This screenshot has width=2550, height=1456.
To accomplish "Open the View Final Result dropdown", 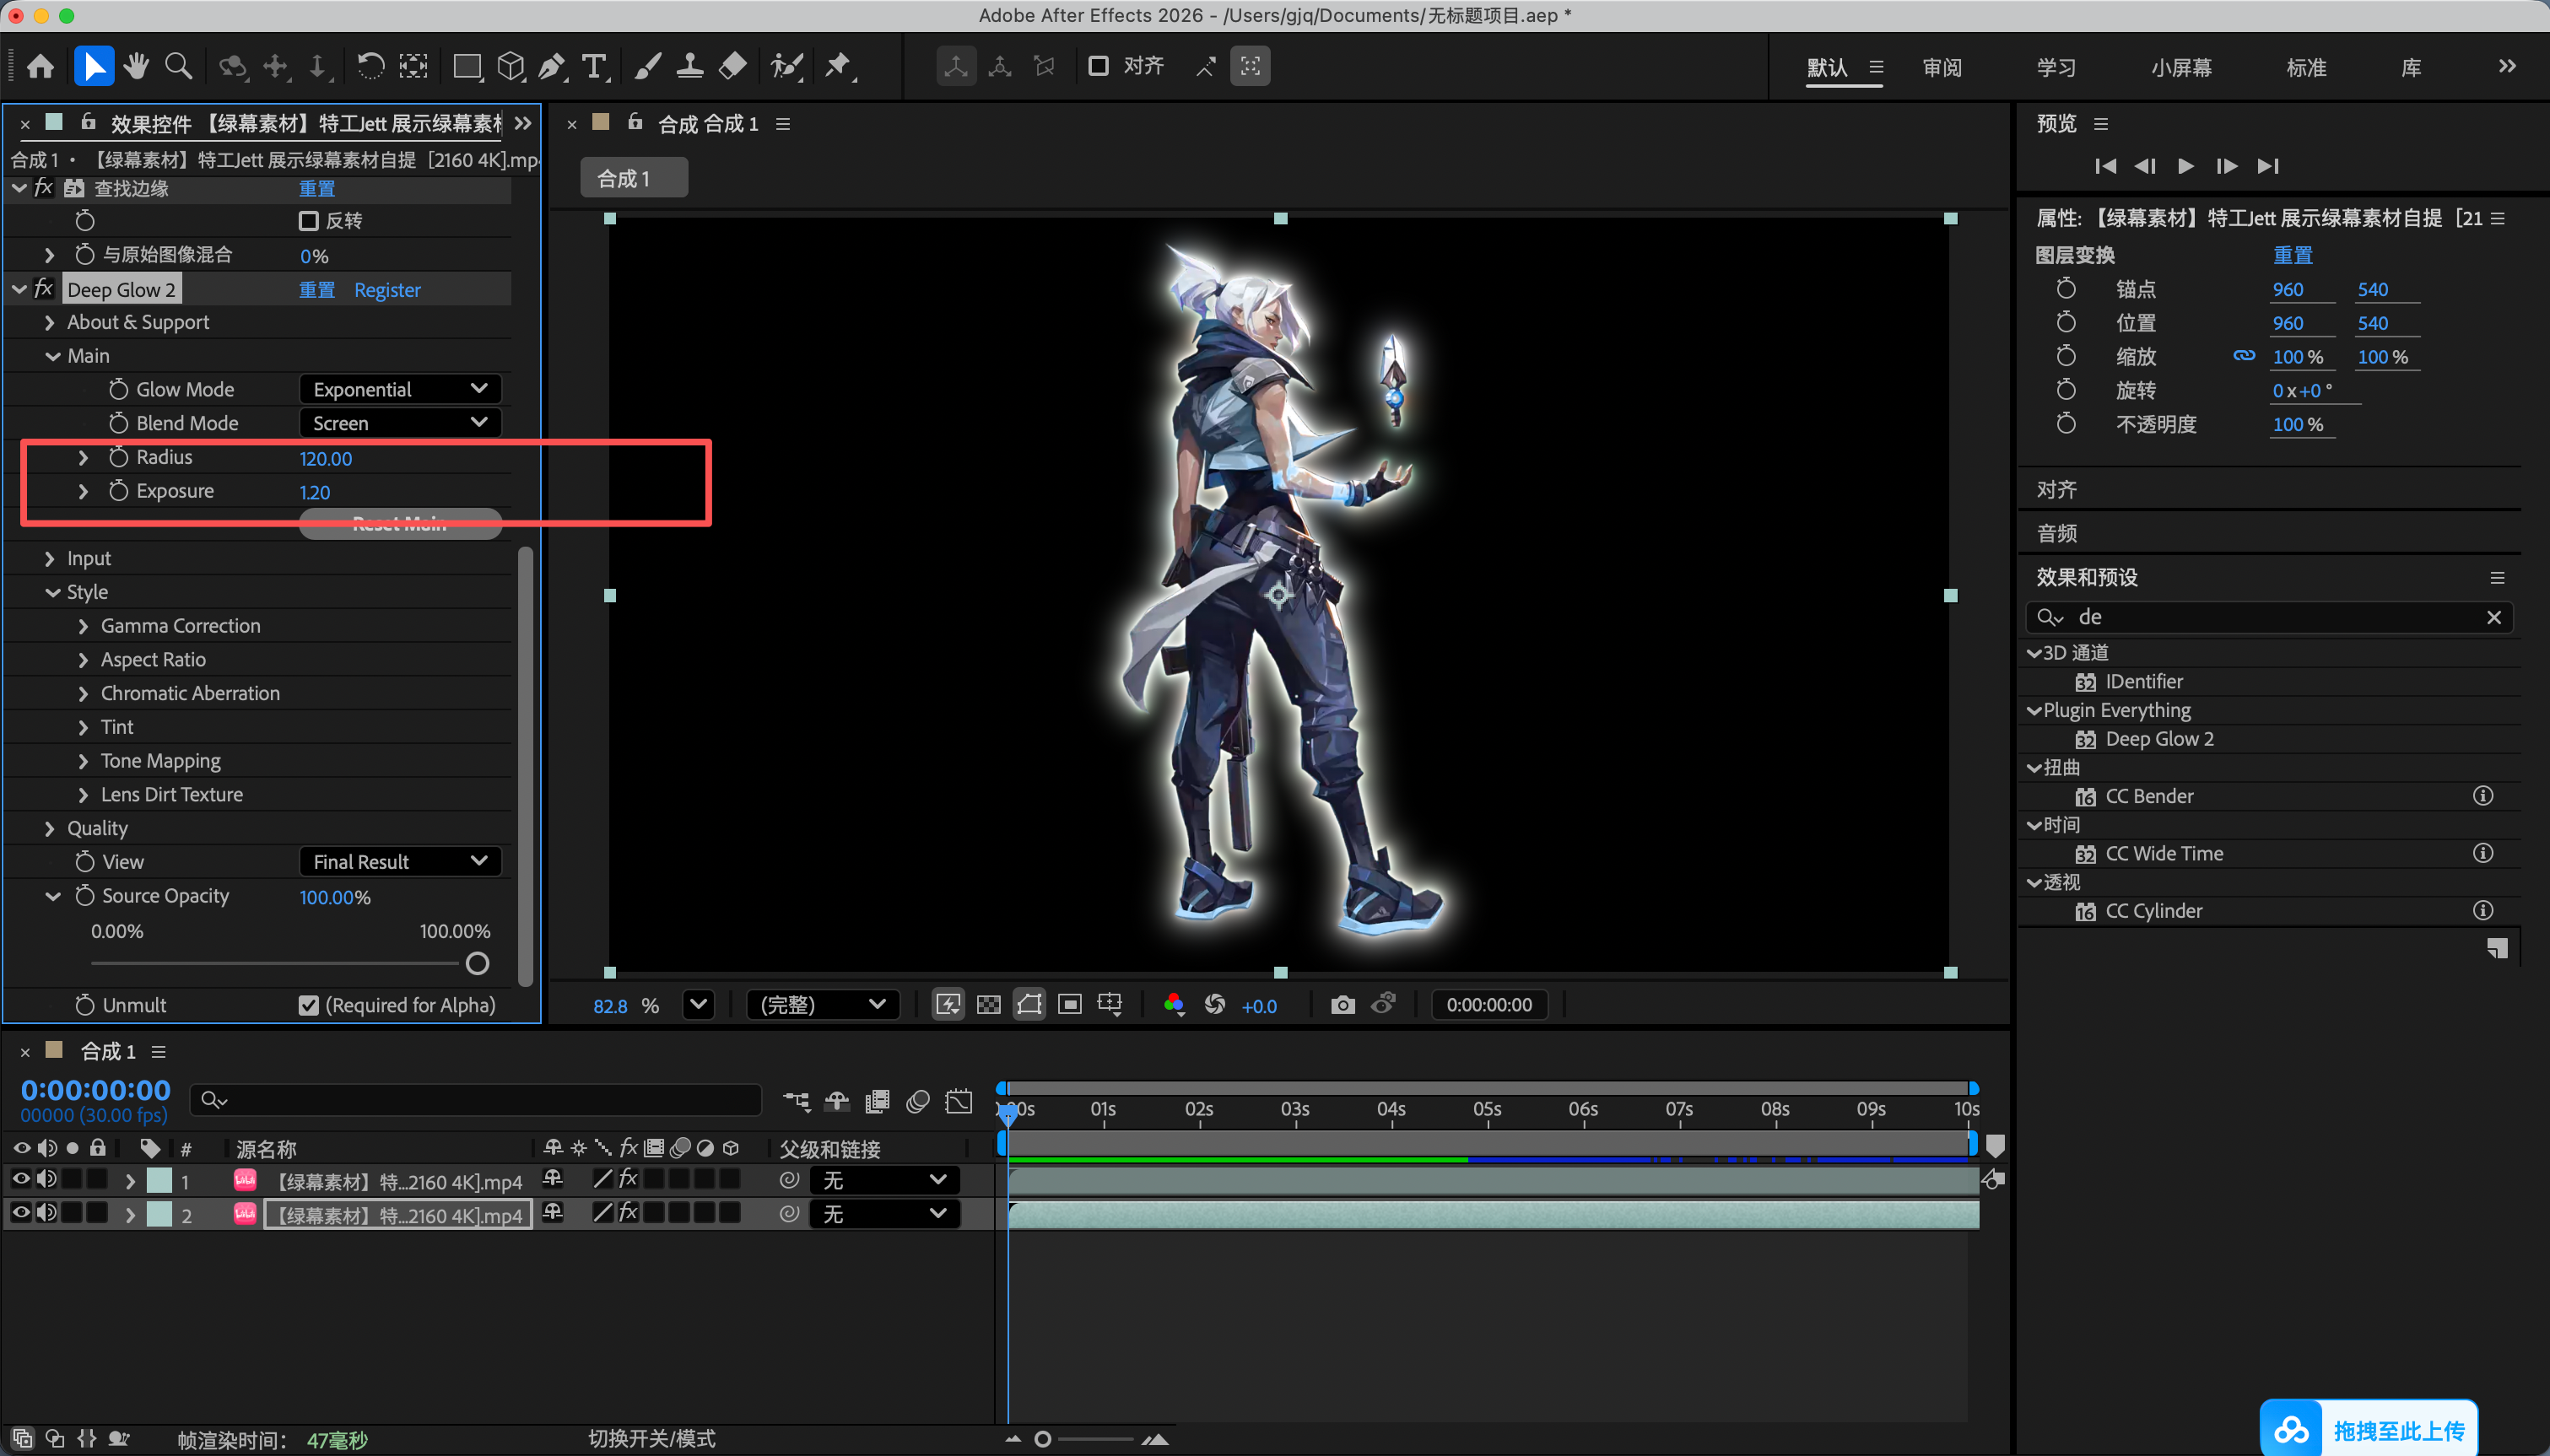I will pos(400,861).
